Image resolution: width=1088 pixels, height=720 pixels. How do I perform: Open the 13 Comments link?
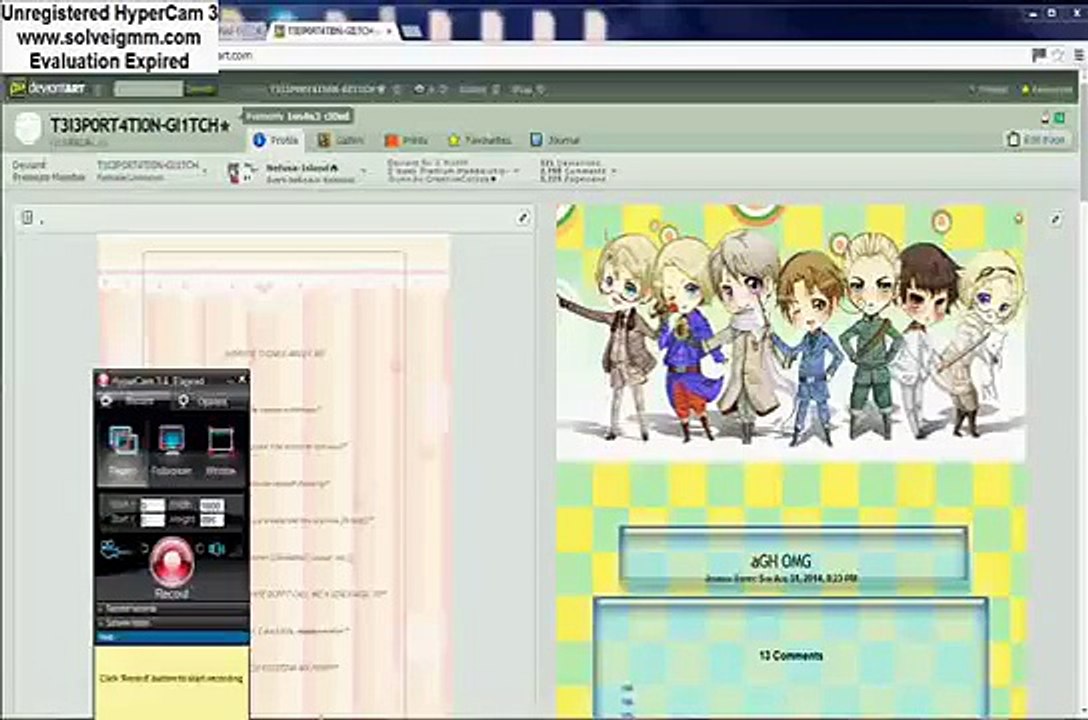(x=790, y=655)
